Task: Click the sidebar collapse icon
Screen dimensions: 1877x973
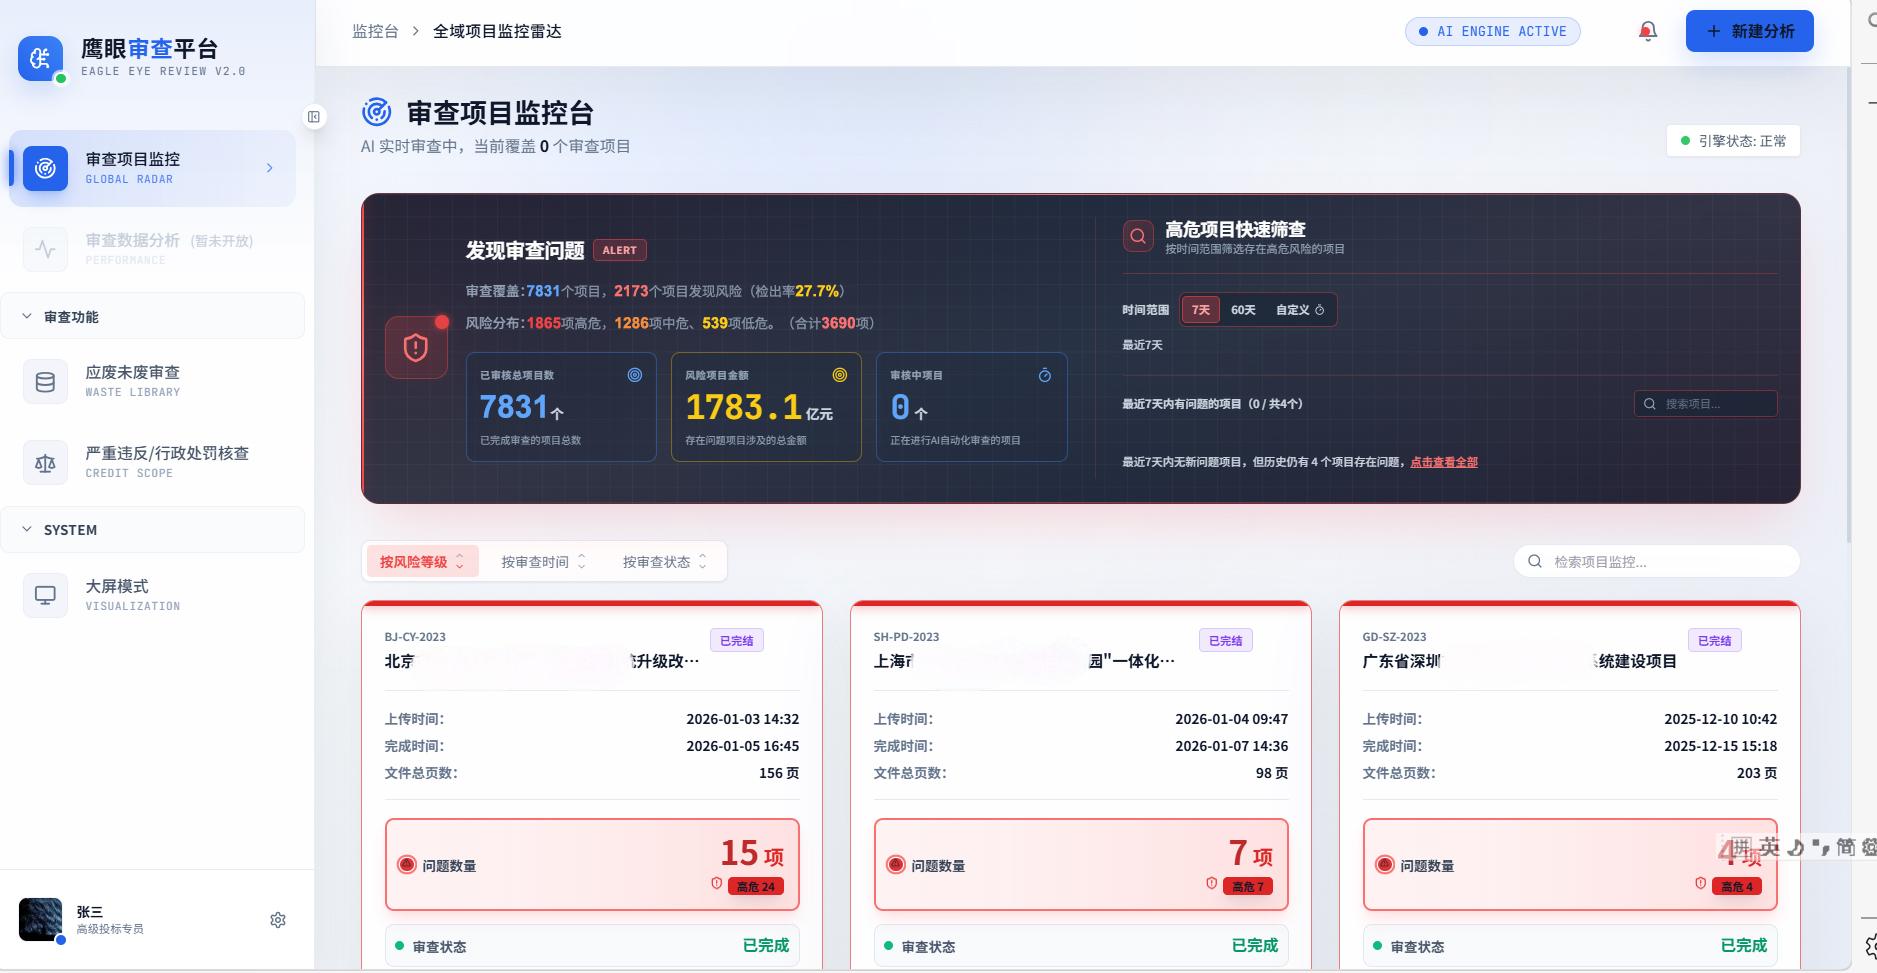Action: 314,117
